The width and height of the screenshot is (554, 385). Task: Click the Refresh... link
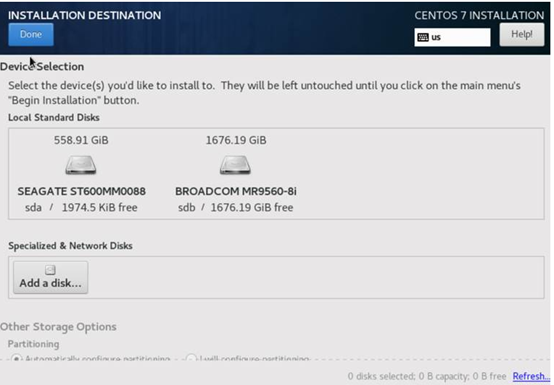(531, 377)
